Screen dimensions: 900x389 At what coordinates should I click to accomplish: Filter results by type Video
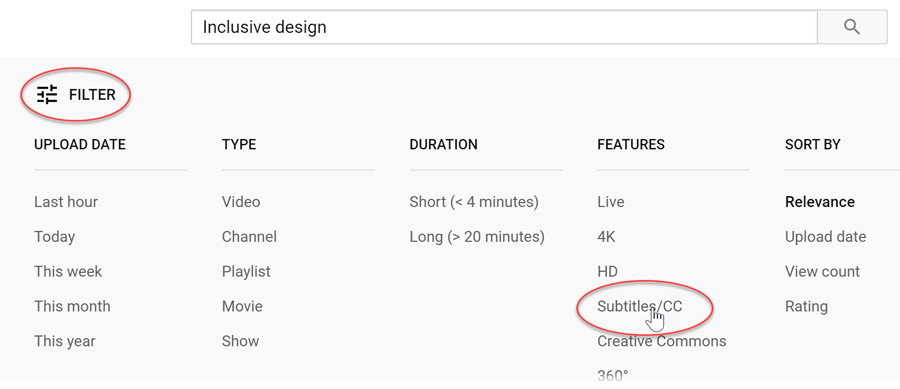pyautogui.click(x=240, y=202)
